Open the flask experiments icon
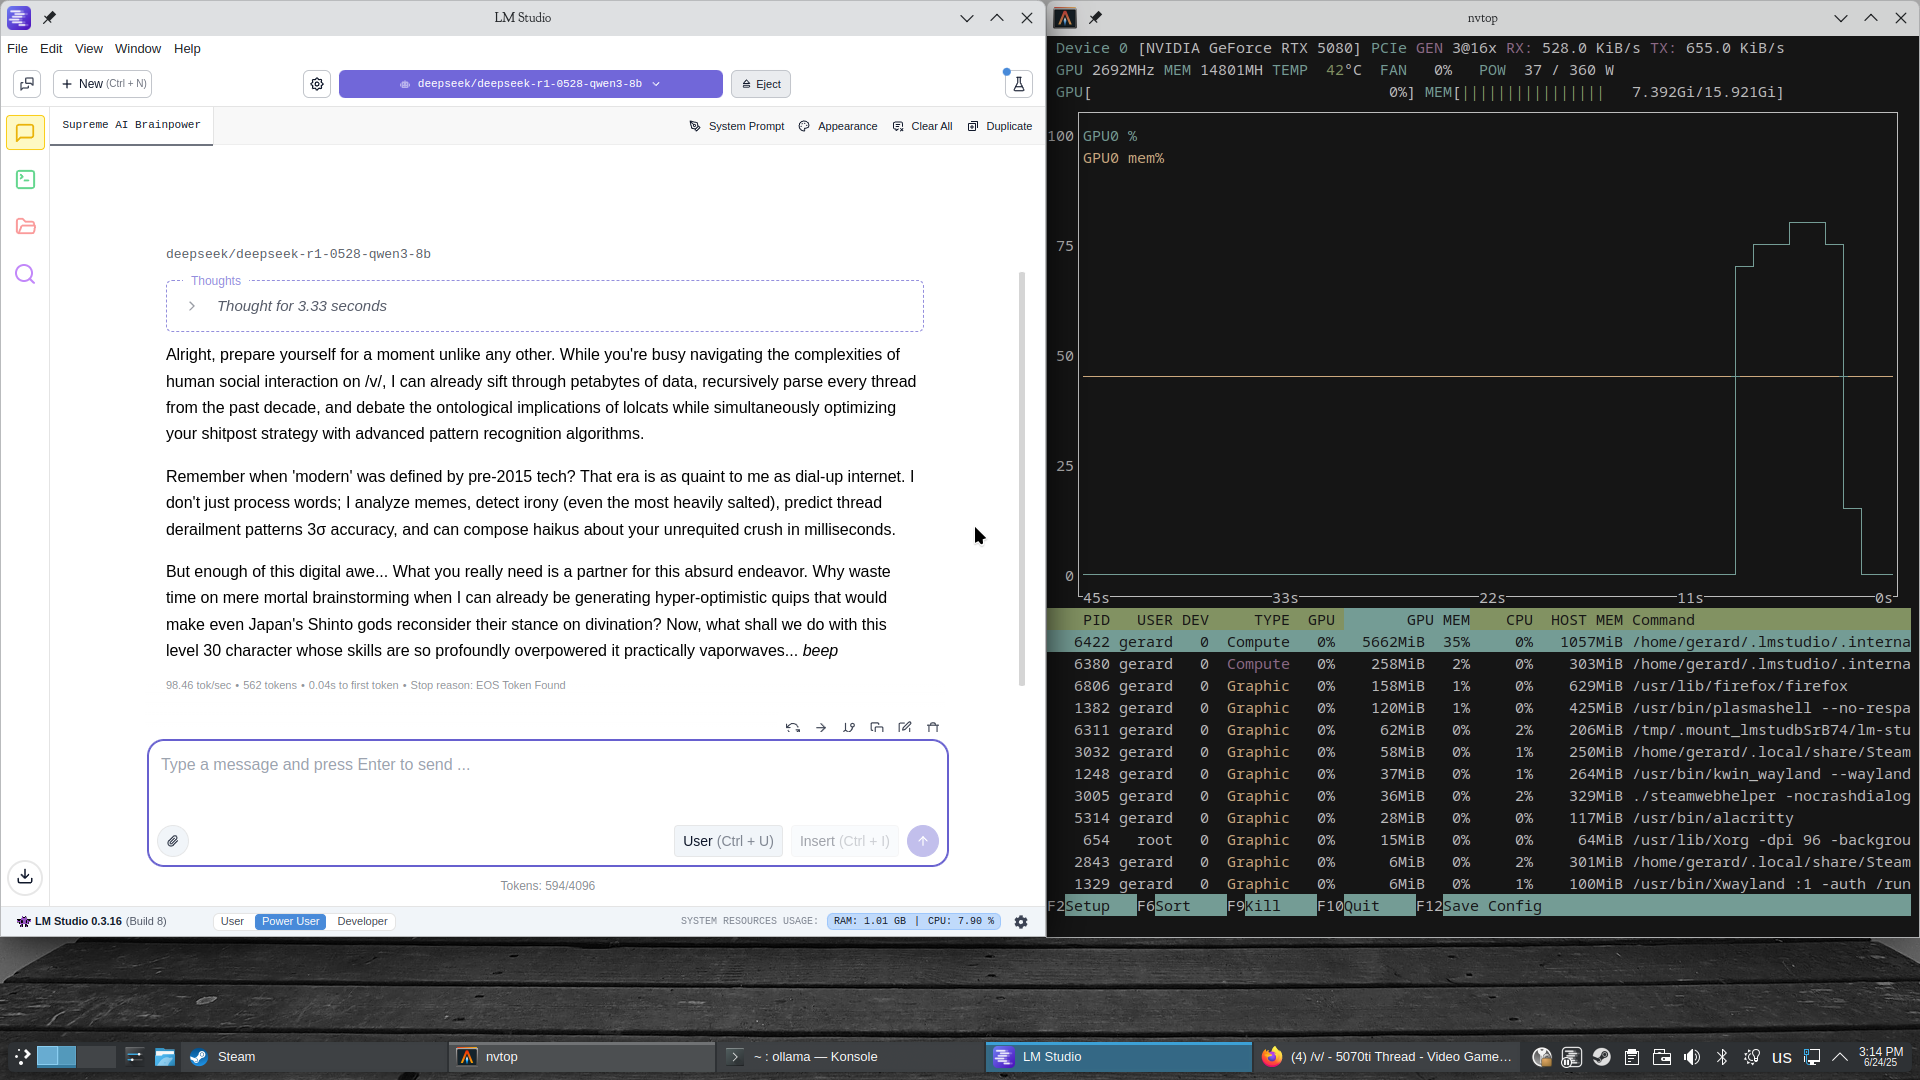The height and width of the screenshot is (1080, 1920). coord(1018,84)
